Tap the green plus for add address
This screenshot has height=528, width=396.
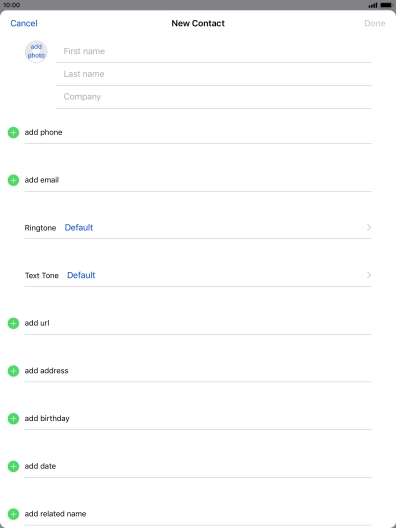(x=13, y=371)
